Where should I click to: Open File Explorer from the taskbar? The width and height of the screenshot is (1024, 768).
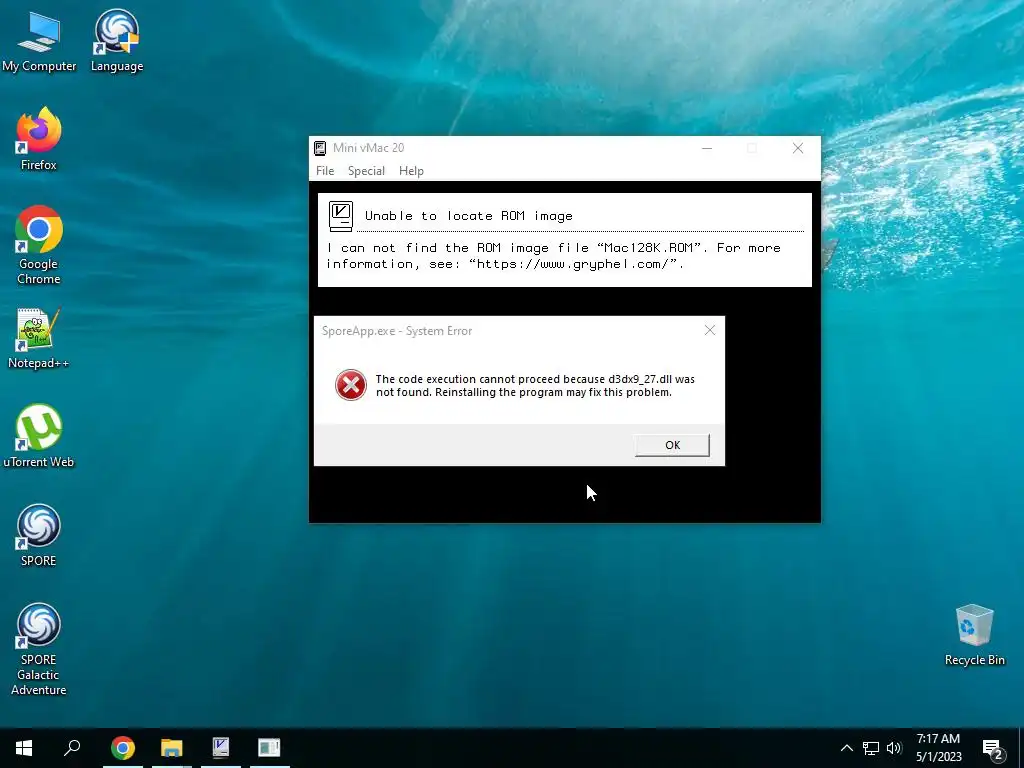point(172,748)
